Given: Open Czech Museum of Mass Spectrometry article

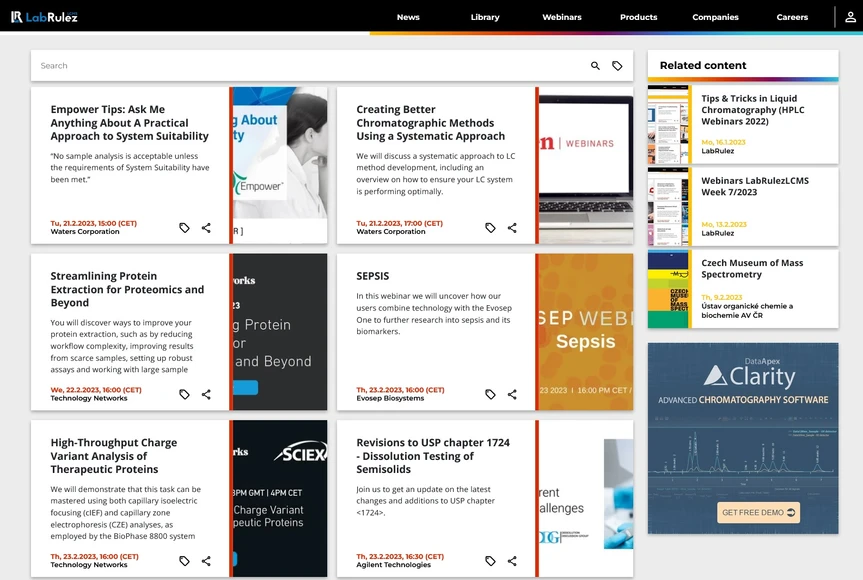Looking at the screenshot, I should [x=752, y=268].
